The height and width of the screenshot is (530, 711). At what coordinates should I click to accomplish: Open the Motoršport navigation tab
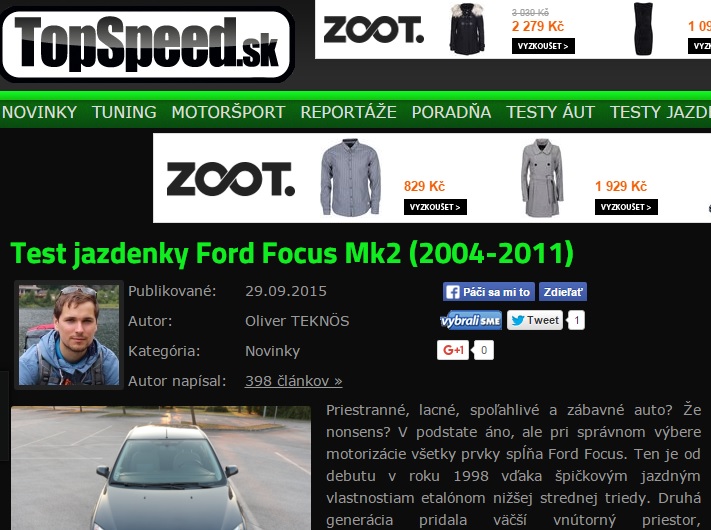pyautogui.click(x=229, y=112)
